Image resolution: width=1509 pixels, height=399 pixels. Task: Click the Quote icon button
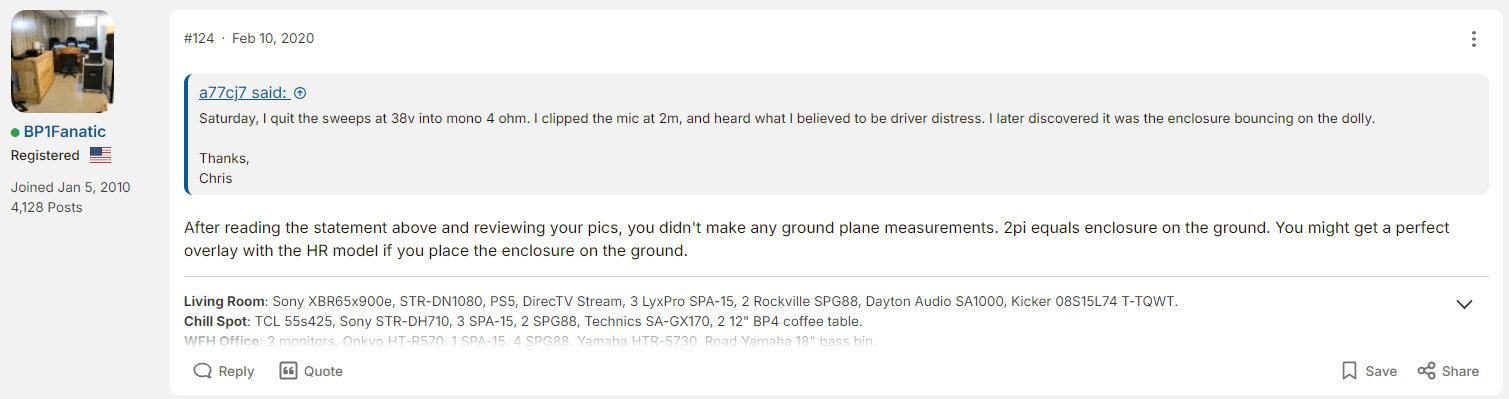click(288, 371)
